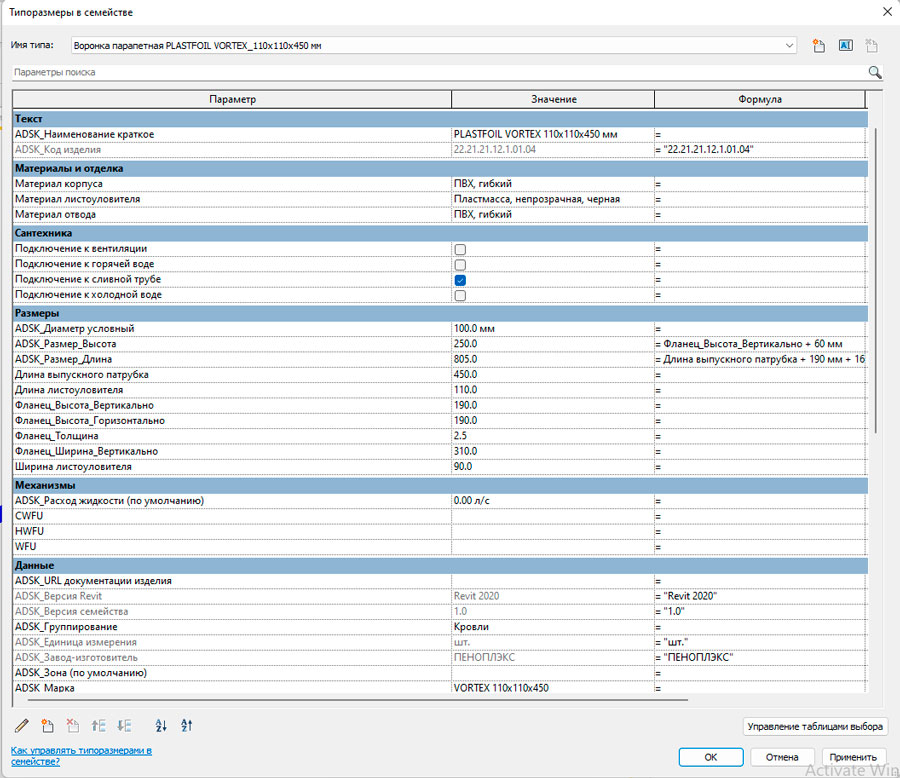Click the 100.0 мм diameter value
The height and width of the screenshot is (778, 900).
(x=553, y=328)
